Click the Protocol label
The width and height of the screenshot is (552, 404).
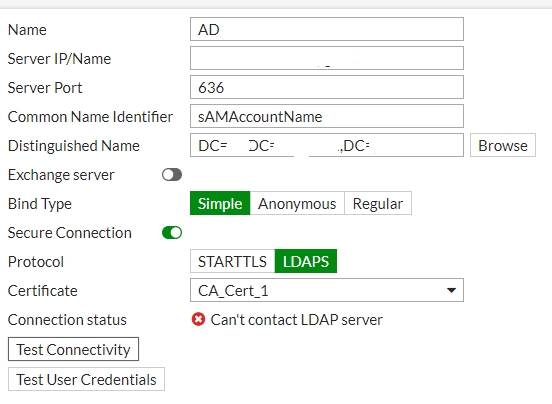(36, 262)
